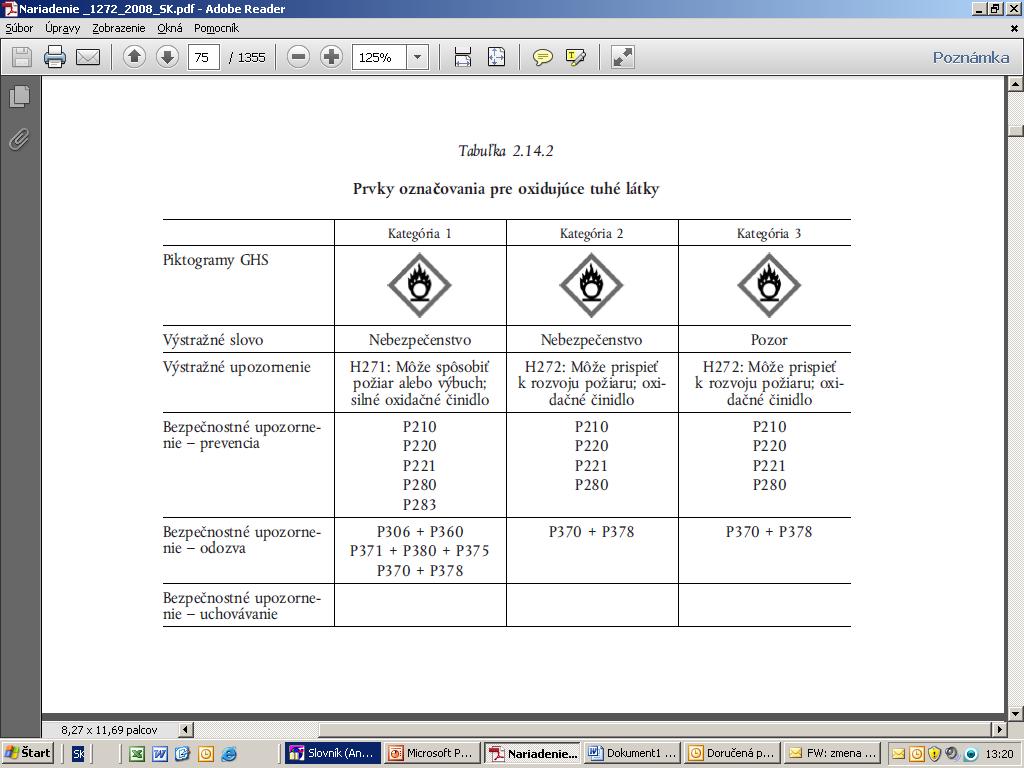The height and width of the screenshot is (768, 1024).
Task: Open the Zobrazenie menu
Action: coord(119,28)
